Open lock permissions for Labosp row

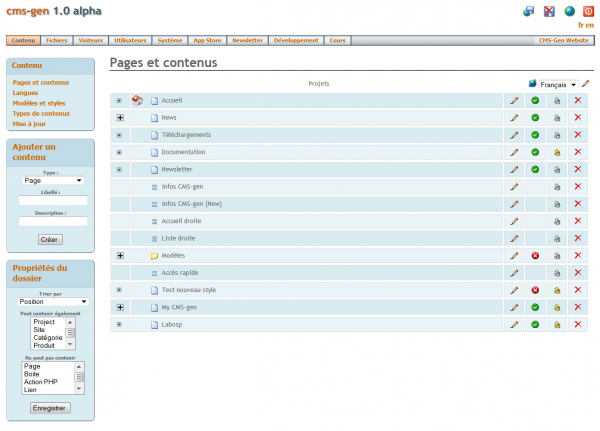point(557,325)
